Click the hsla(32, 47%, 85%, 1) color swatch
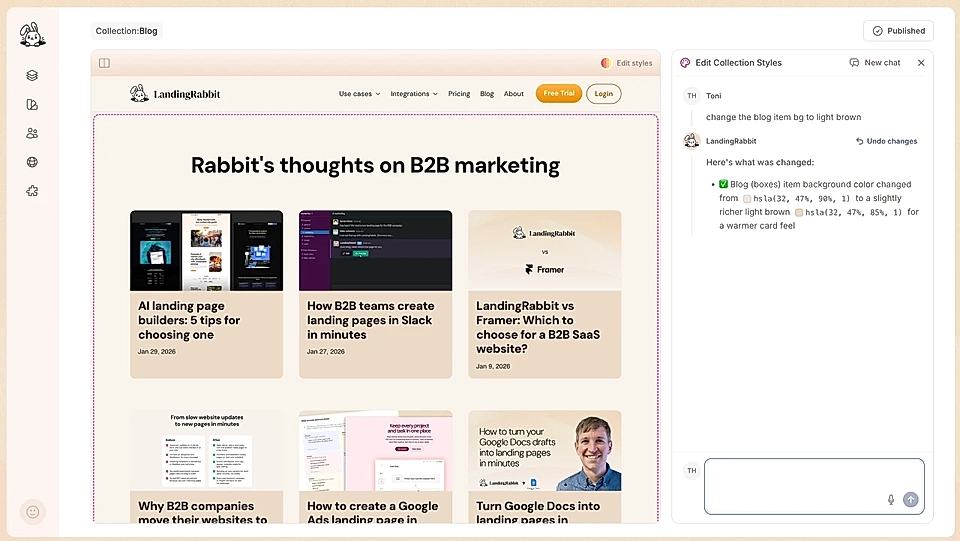 coord(799,212)
